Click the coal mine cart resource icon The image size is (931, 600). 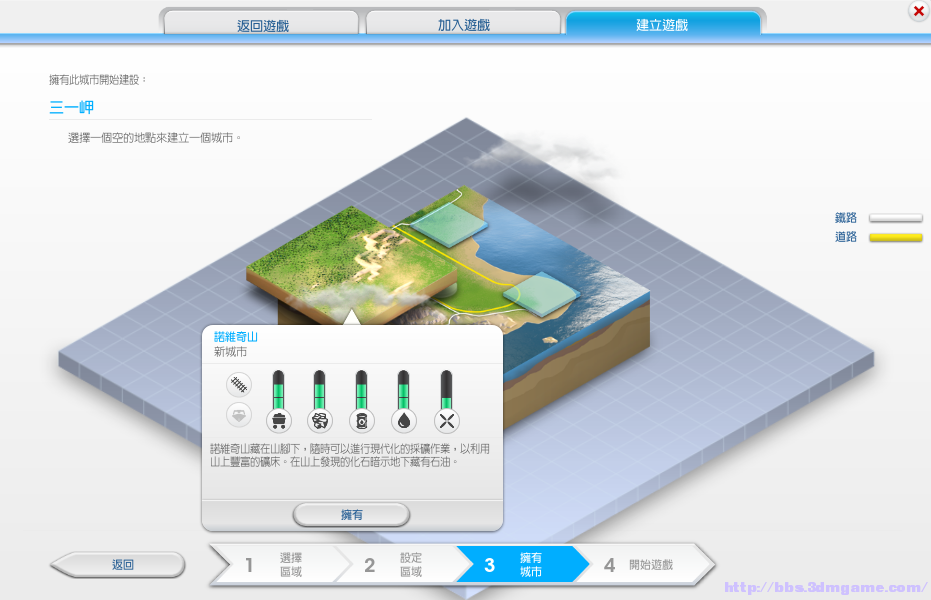point(278,421)
